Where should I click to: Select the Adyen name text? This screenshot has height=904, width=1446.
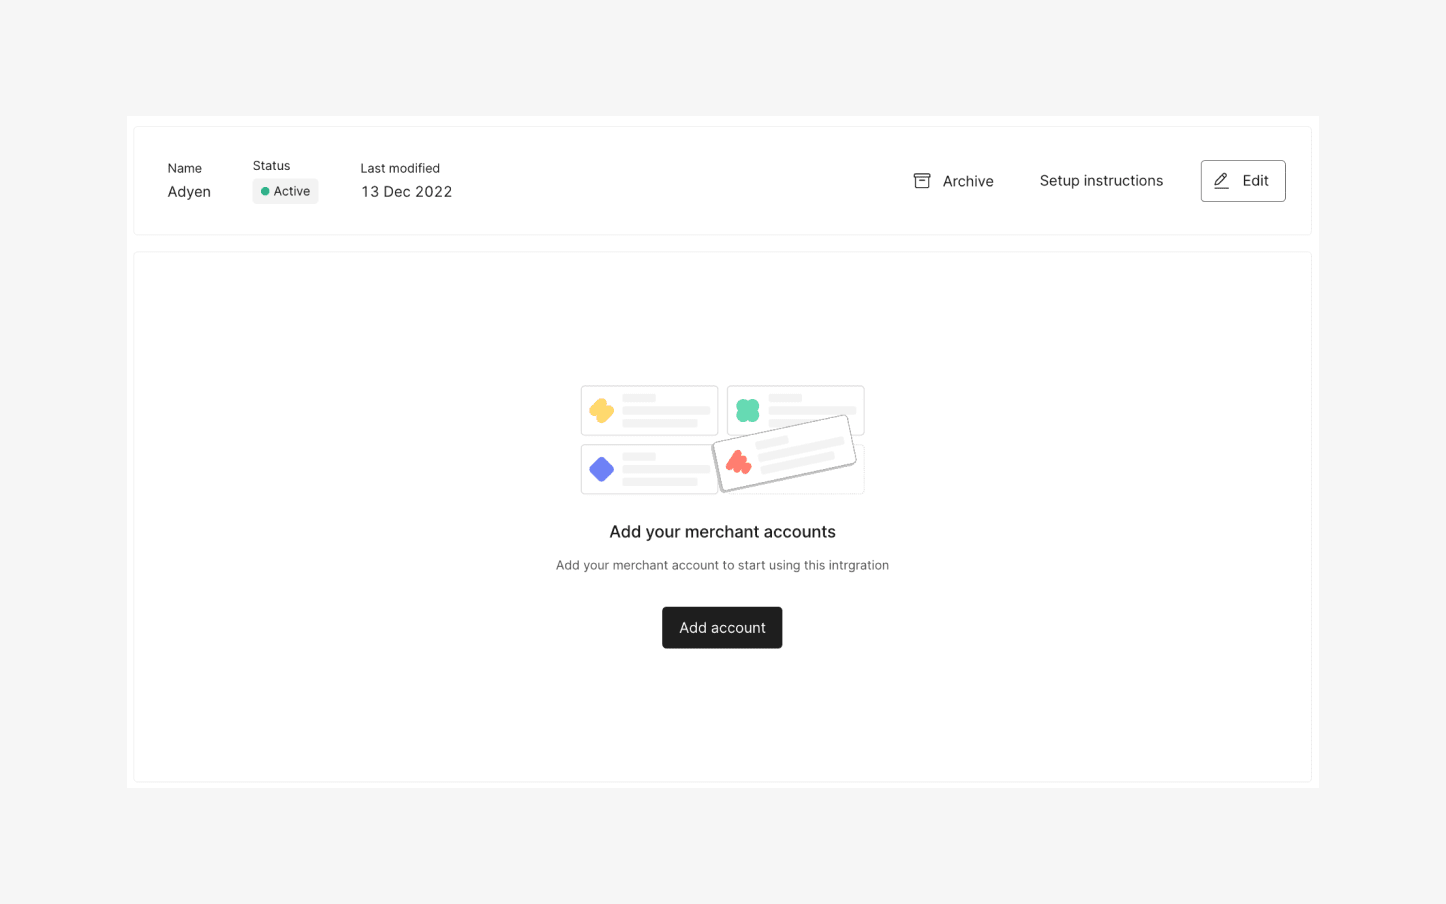pyautogui.click(x=189, y=192)
